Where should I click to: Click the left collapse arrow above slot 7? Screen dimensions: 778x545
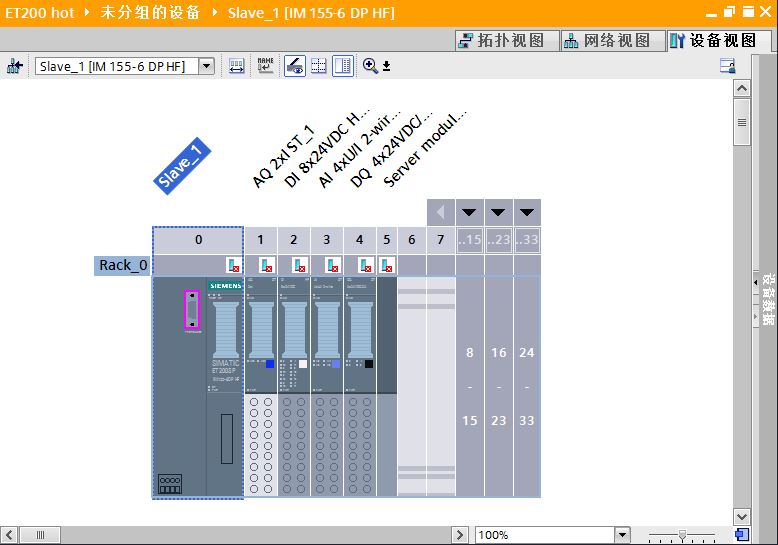[x=441, y=212]
